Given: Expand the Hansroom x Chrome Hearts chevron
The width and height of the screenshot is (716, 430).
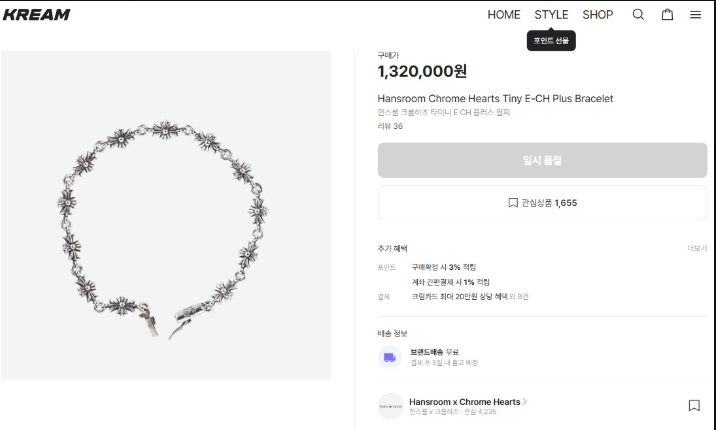Looking at the screenshot, I should pyautogui.click(x=525, y=401).
